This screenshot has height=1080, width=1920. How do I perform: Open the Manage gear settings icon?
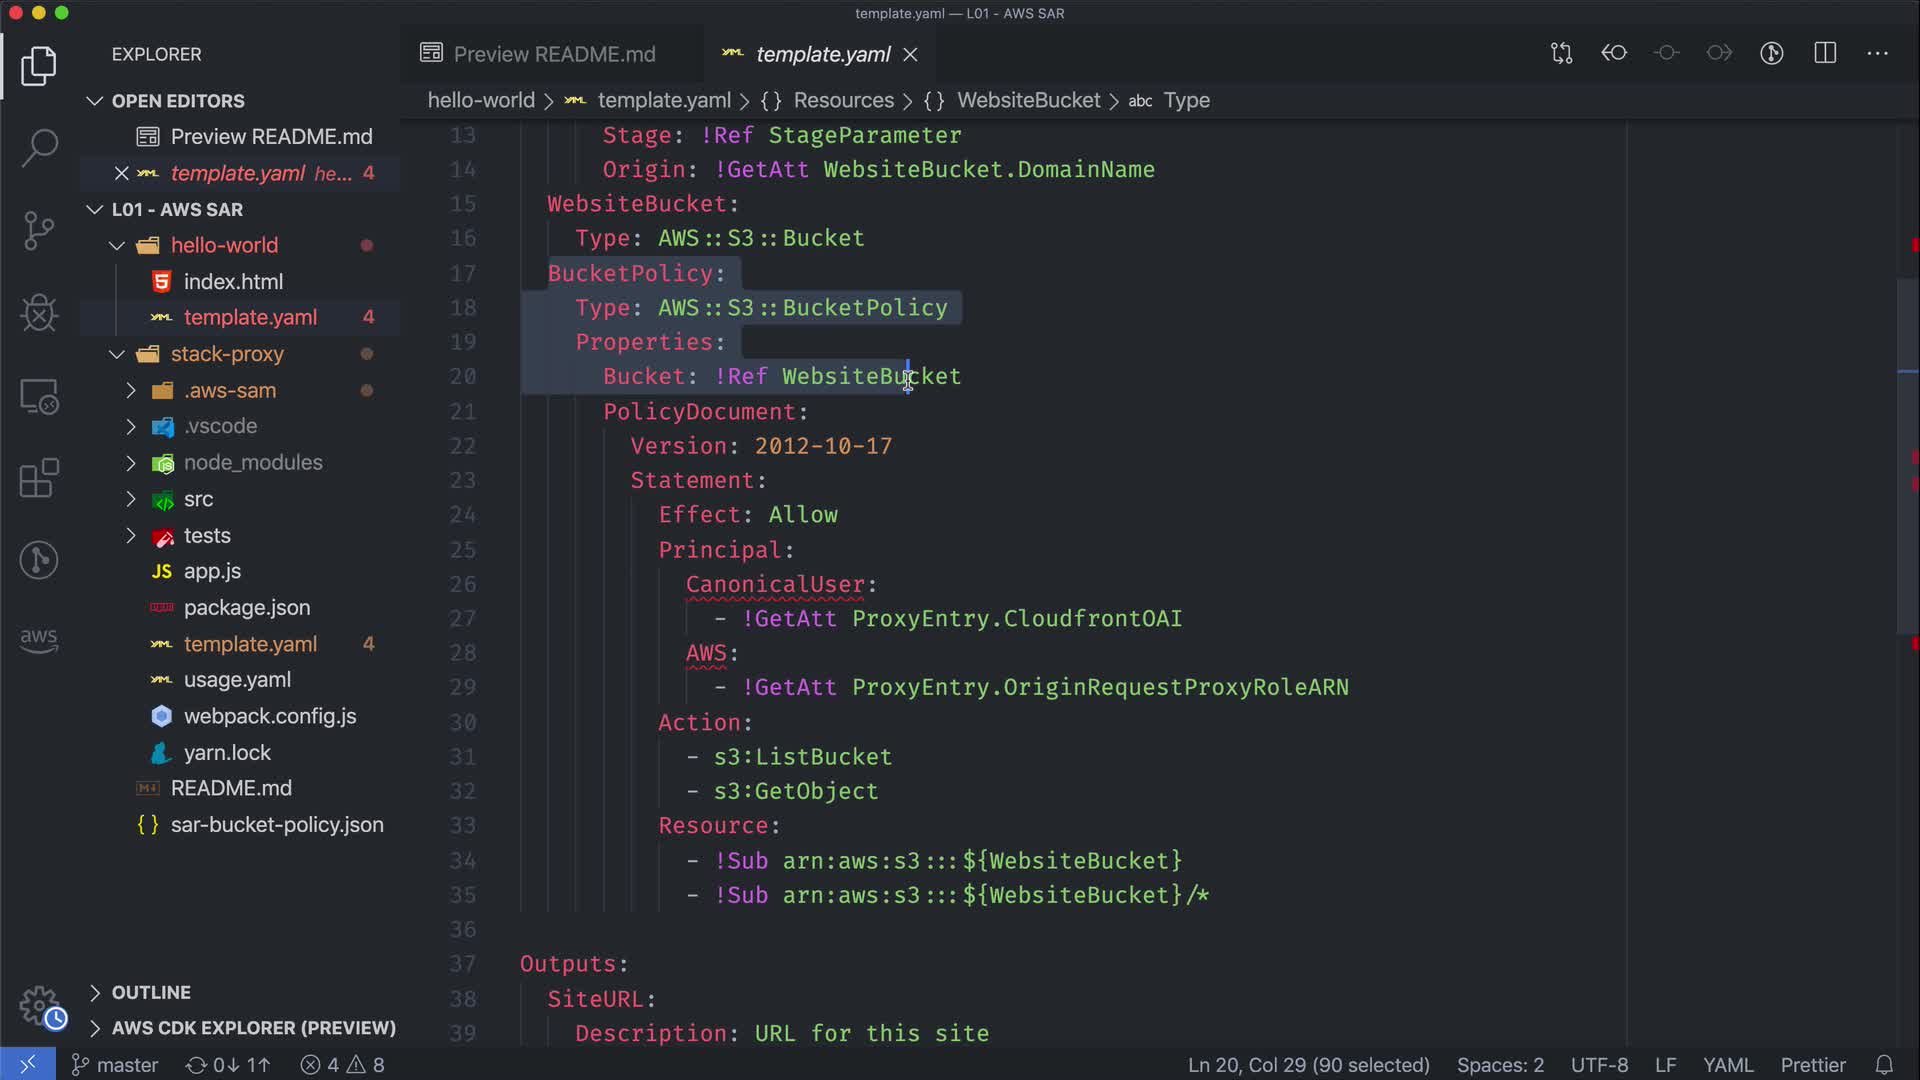coord(39,1006)
